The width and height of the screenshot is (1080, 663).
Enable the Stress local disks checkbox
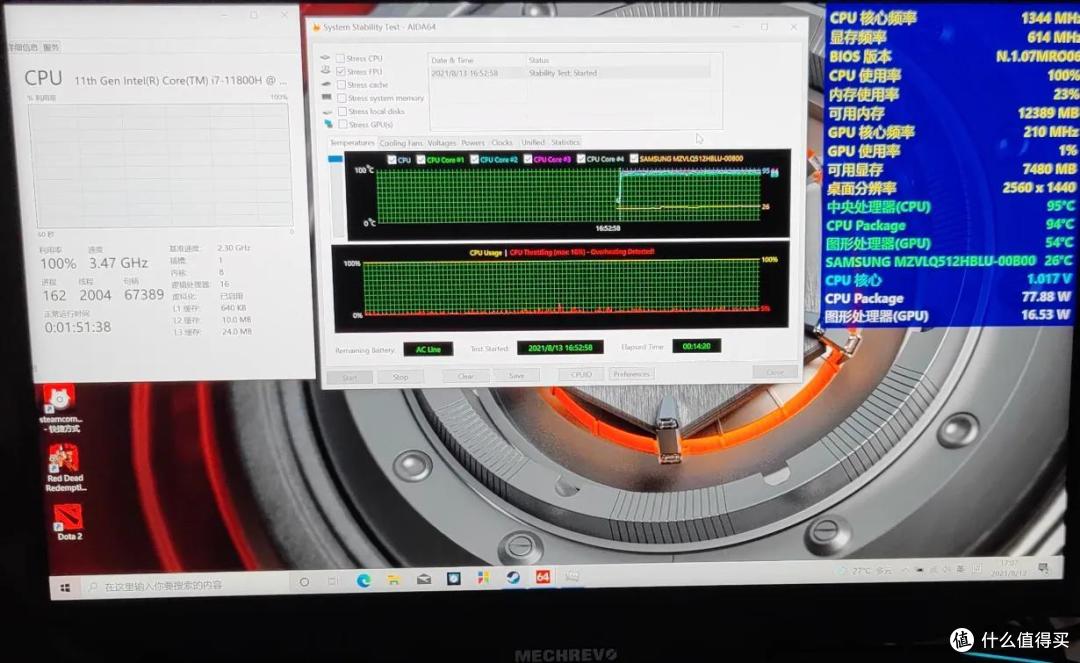point(342,112)
